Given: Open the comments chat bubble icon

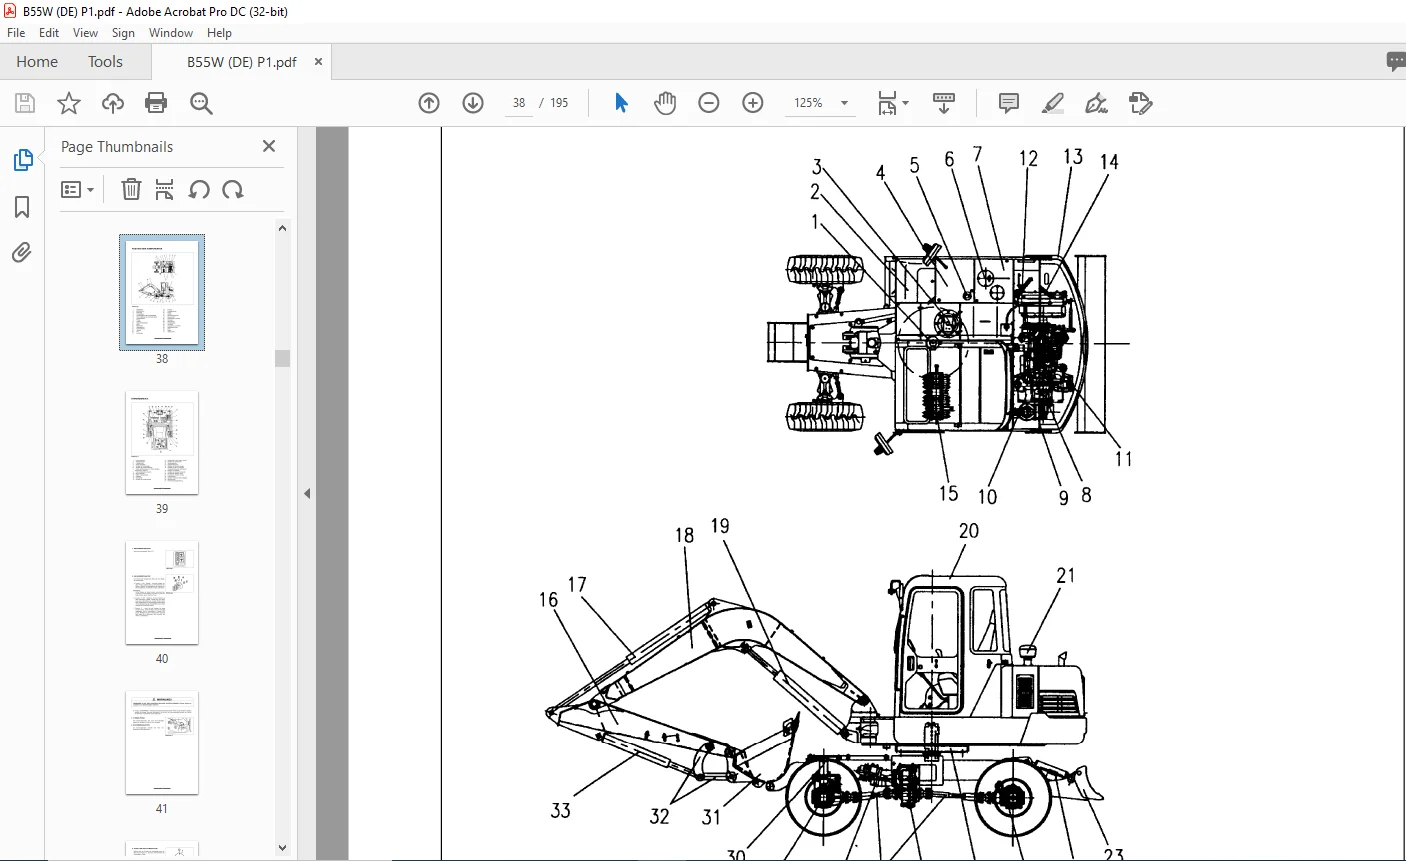Looking at the screenshot, I should (1396, 61).
